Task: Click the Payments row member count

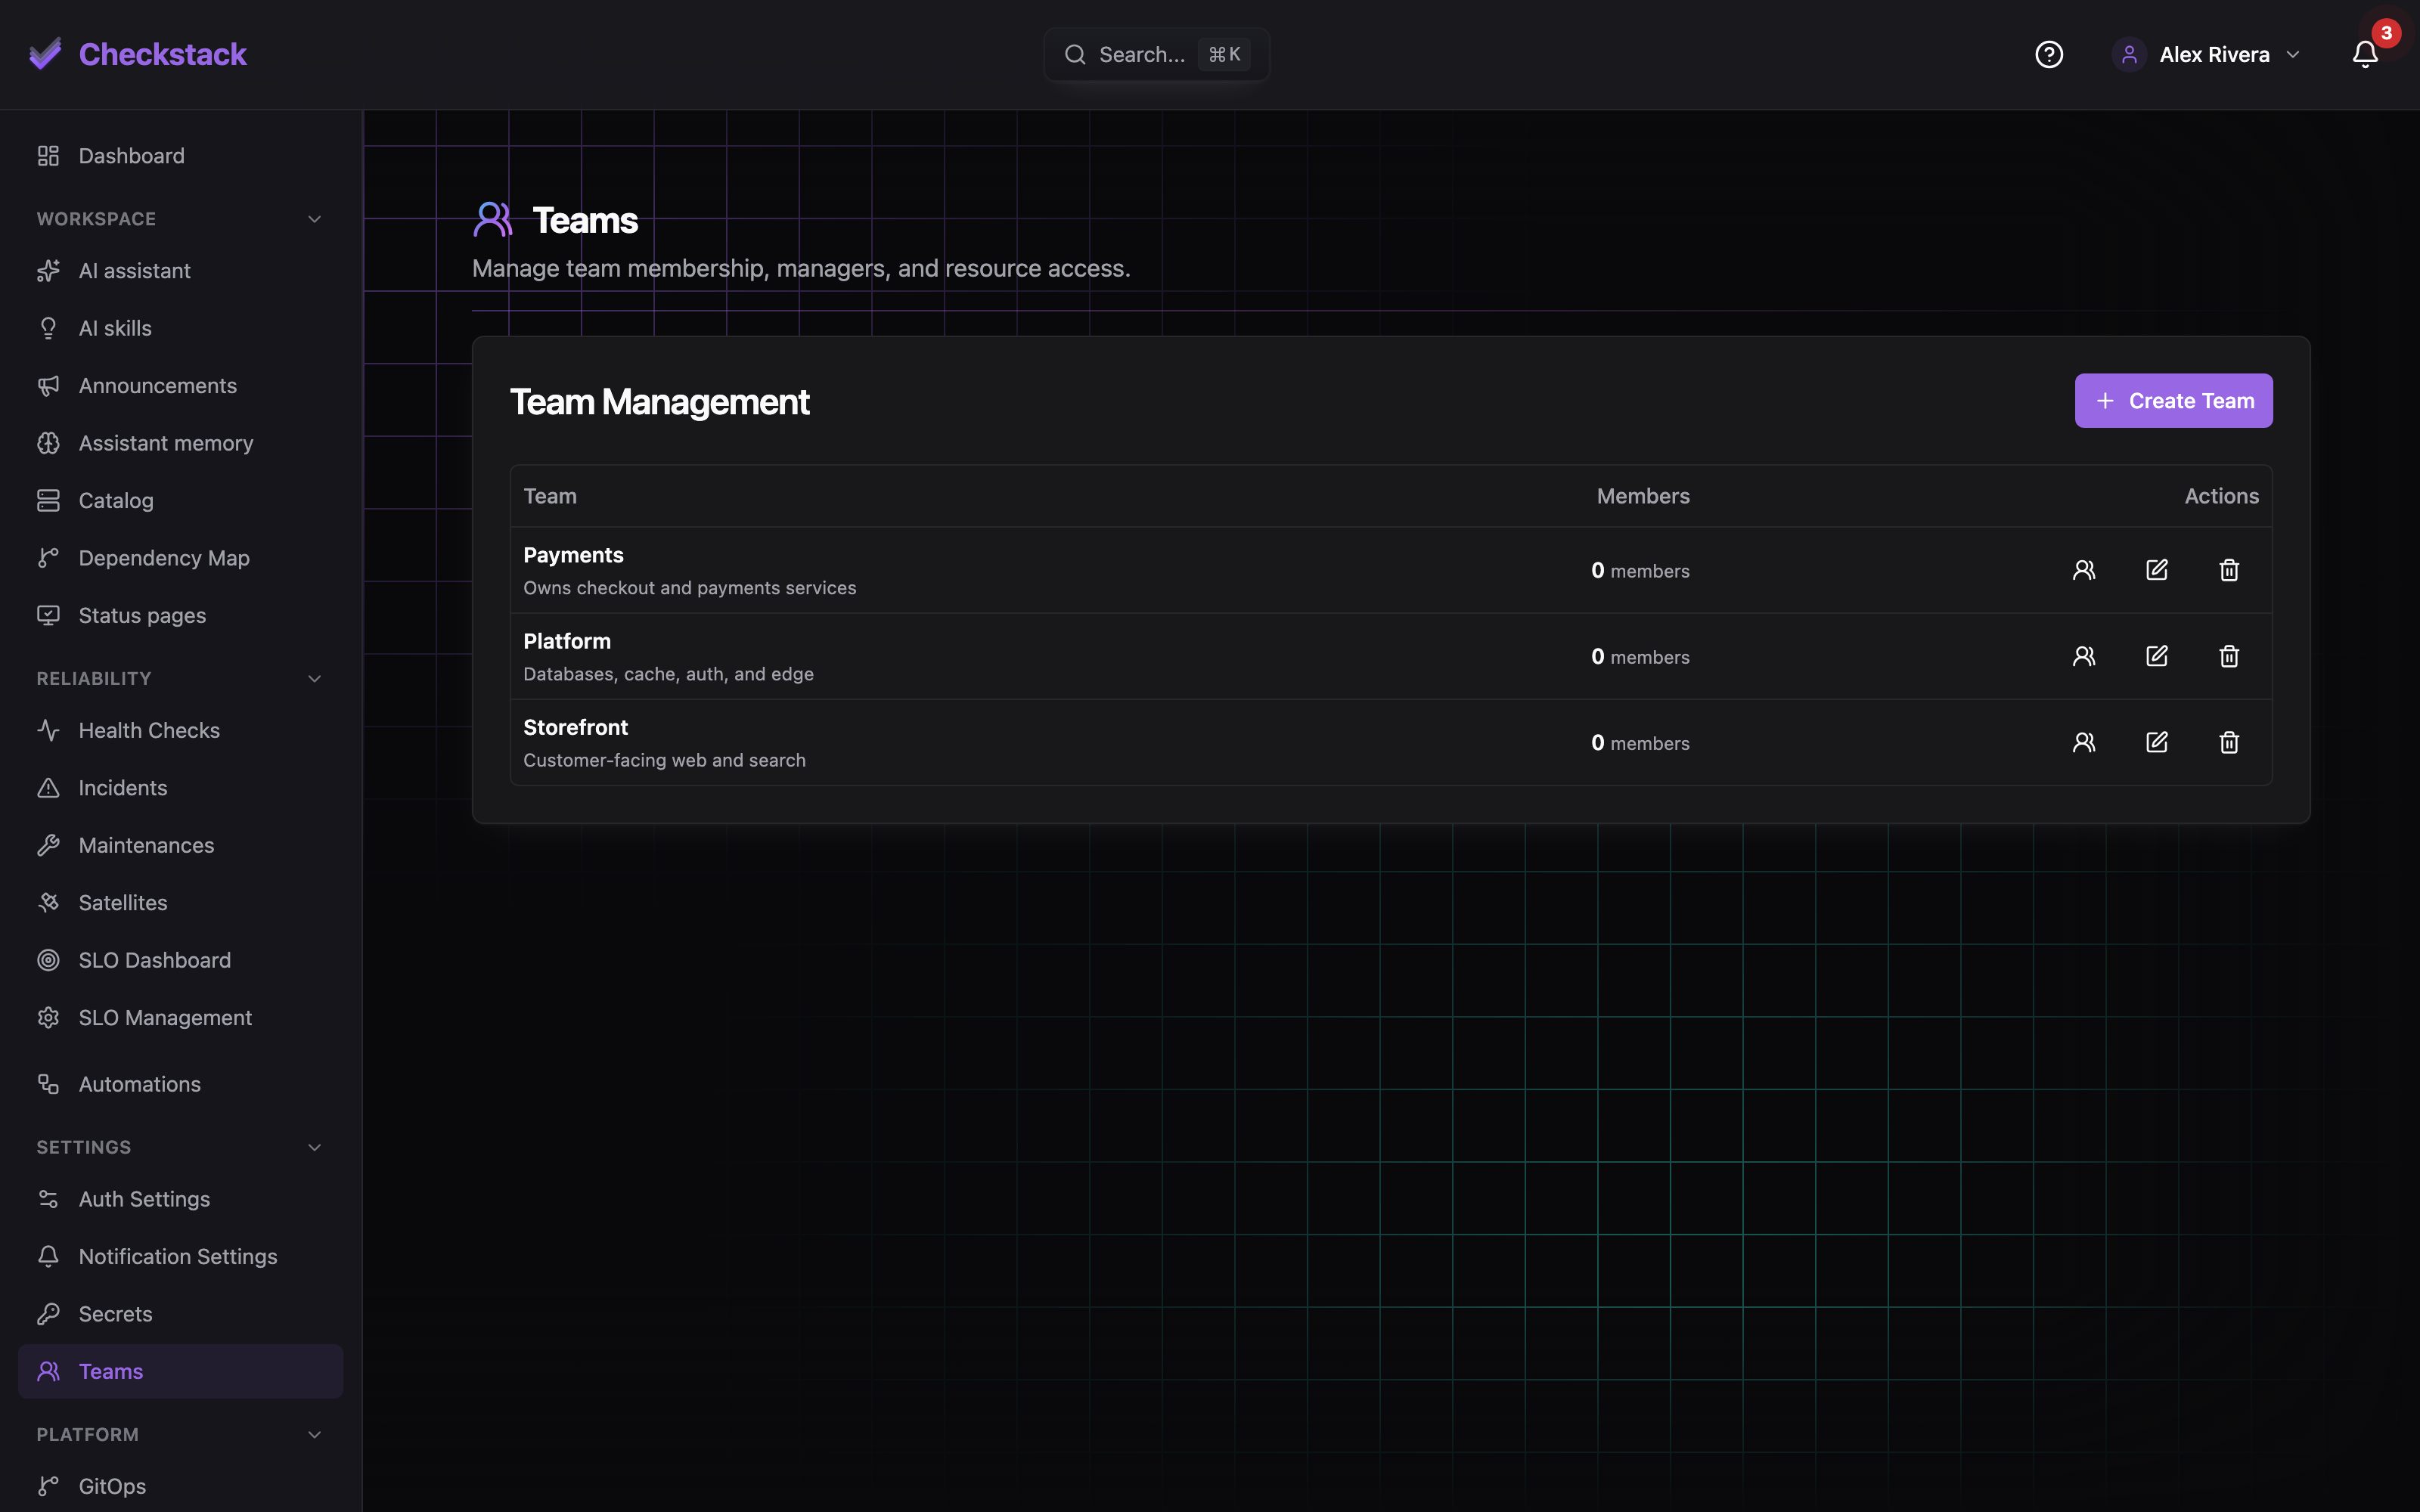Action: tap(1640, 570)
